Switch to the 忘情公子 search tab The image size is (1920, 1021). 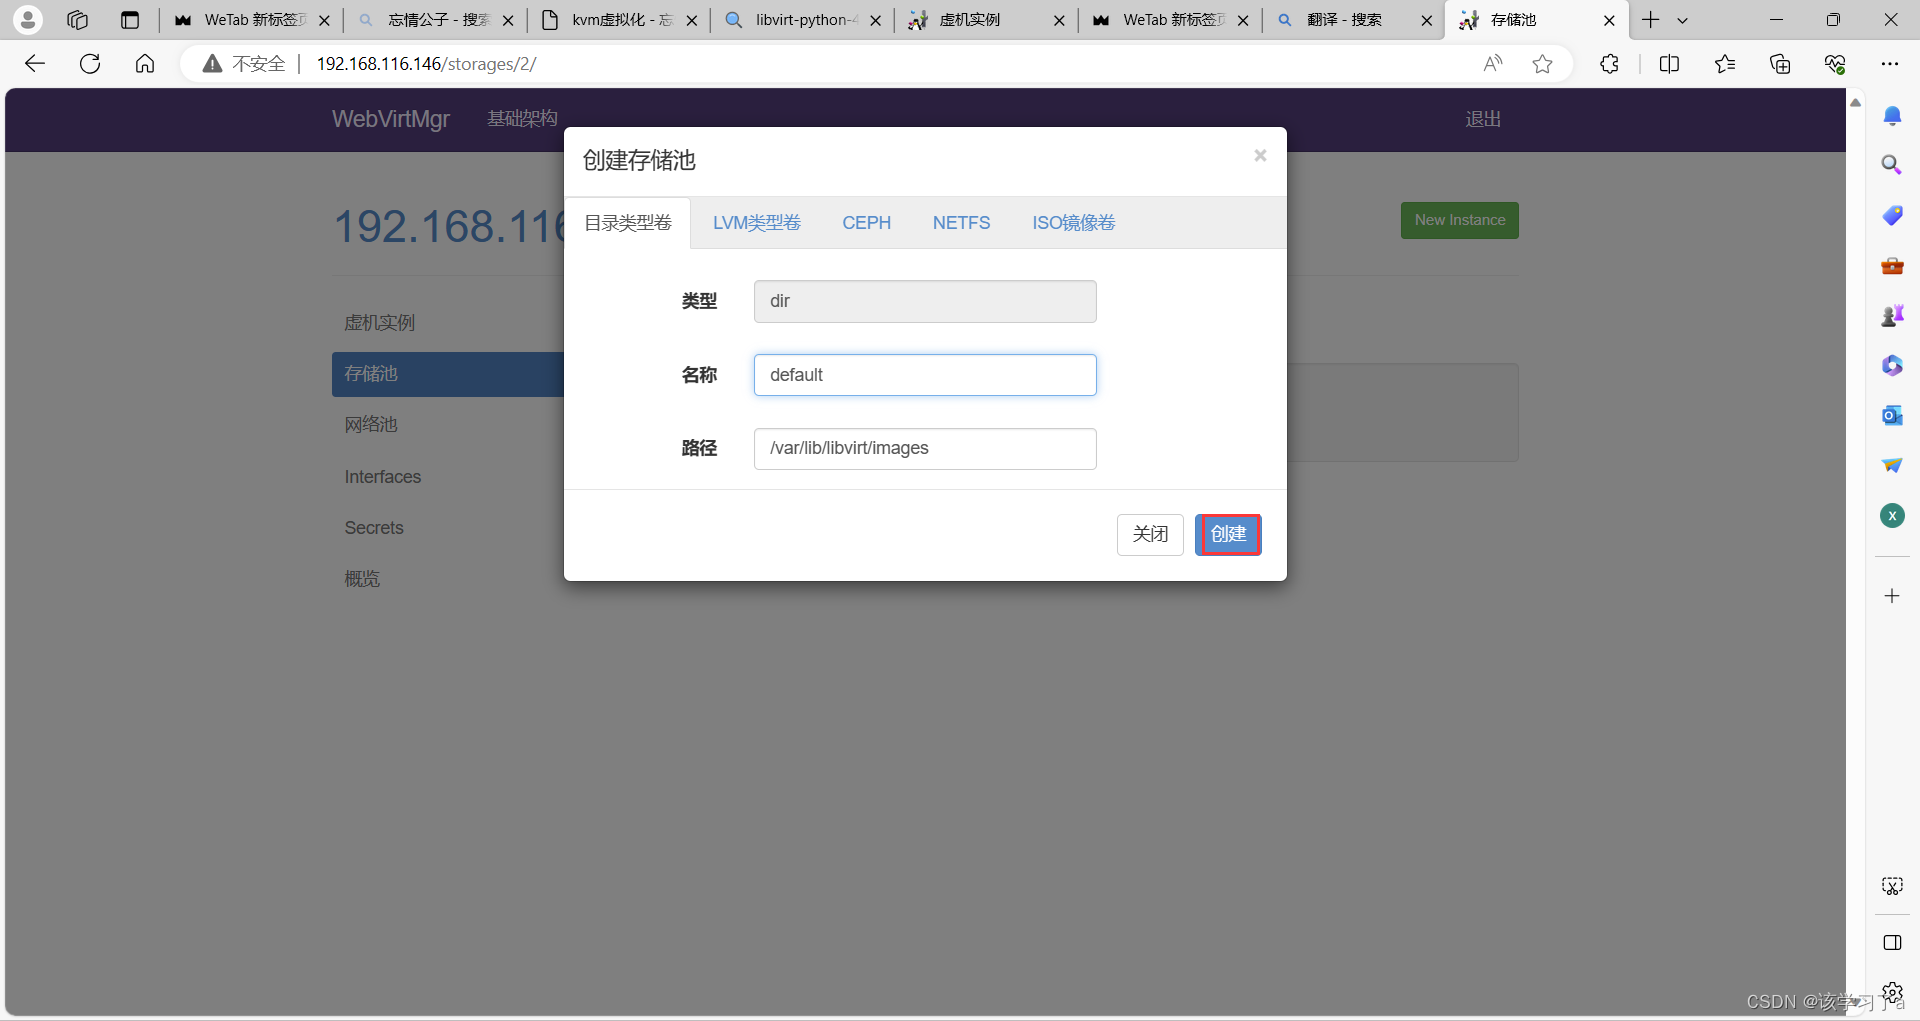click(437, 20)
